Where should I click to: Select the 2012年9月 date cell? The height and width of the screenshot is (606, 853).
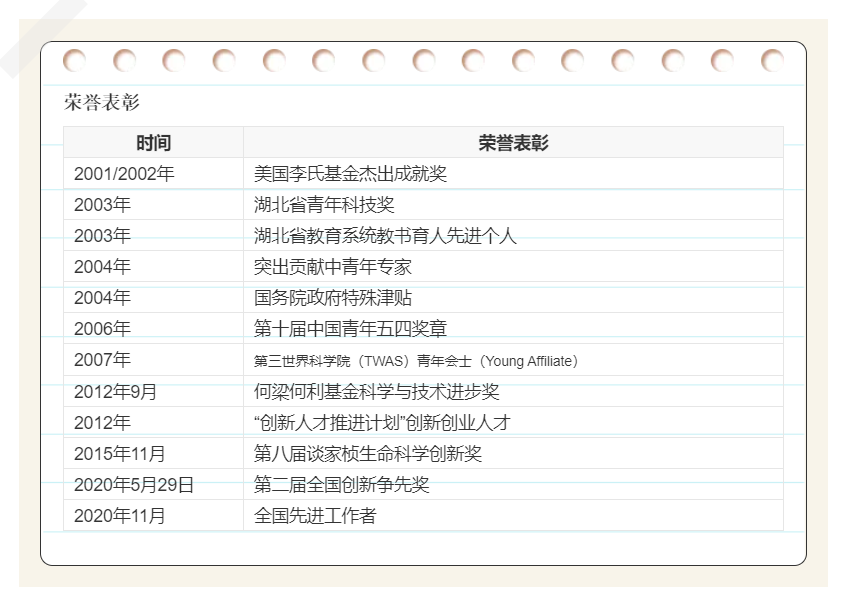(x=115, y=392)
